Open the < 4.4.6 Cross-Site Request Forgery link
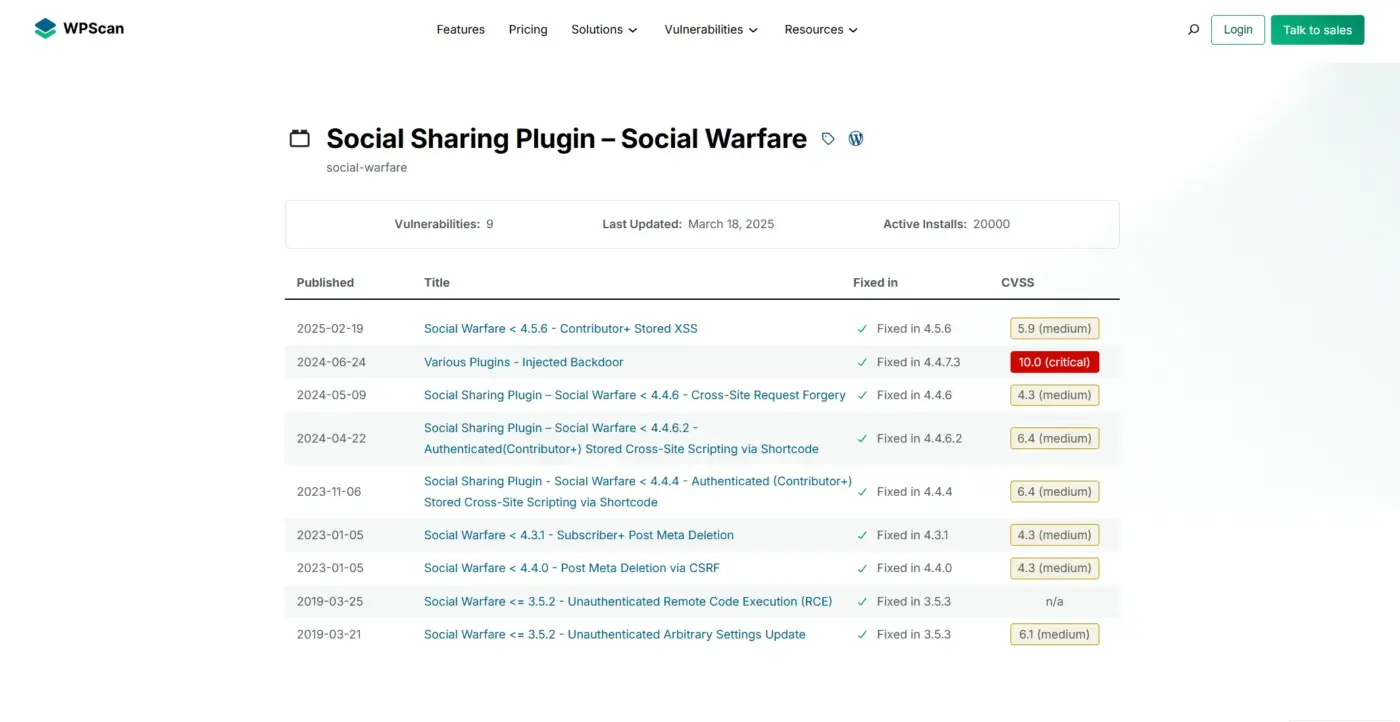The image size is (1400, 722). (635, 395)
